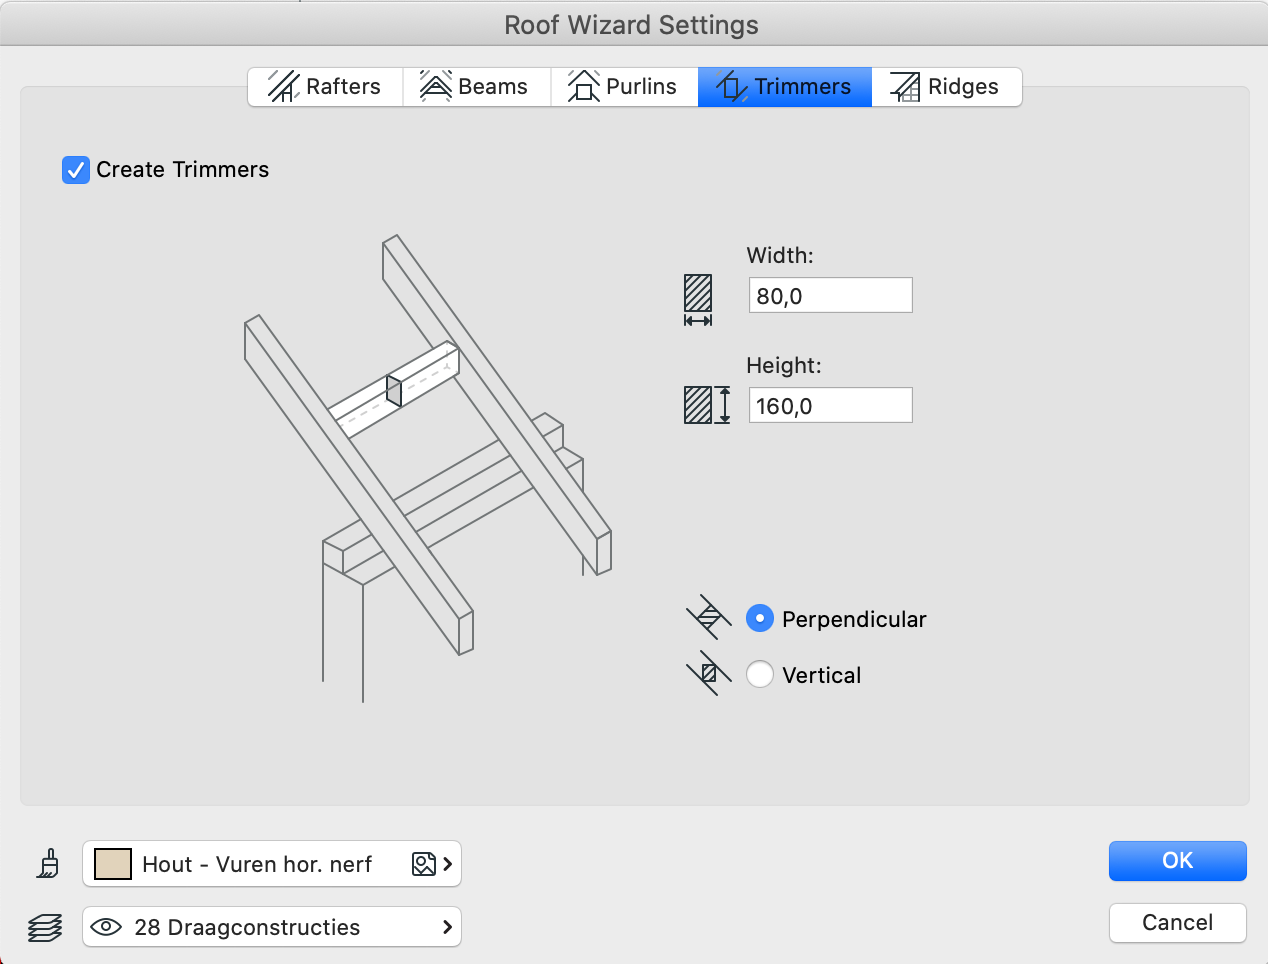Open the Hout - Vuren hor. nerf material dropdown

(272, 864)
